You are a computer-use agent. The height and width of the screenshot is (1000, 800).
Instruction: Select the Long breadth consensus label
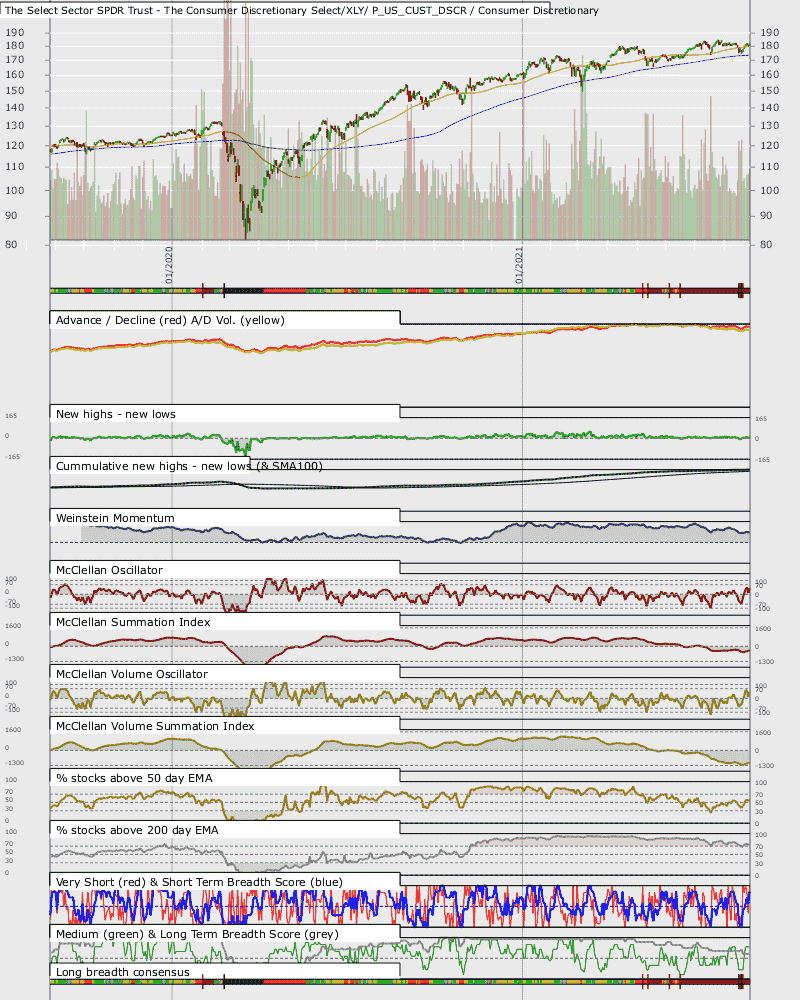pyautogui.click(x=122, y=972)
